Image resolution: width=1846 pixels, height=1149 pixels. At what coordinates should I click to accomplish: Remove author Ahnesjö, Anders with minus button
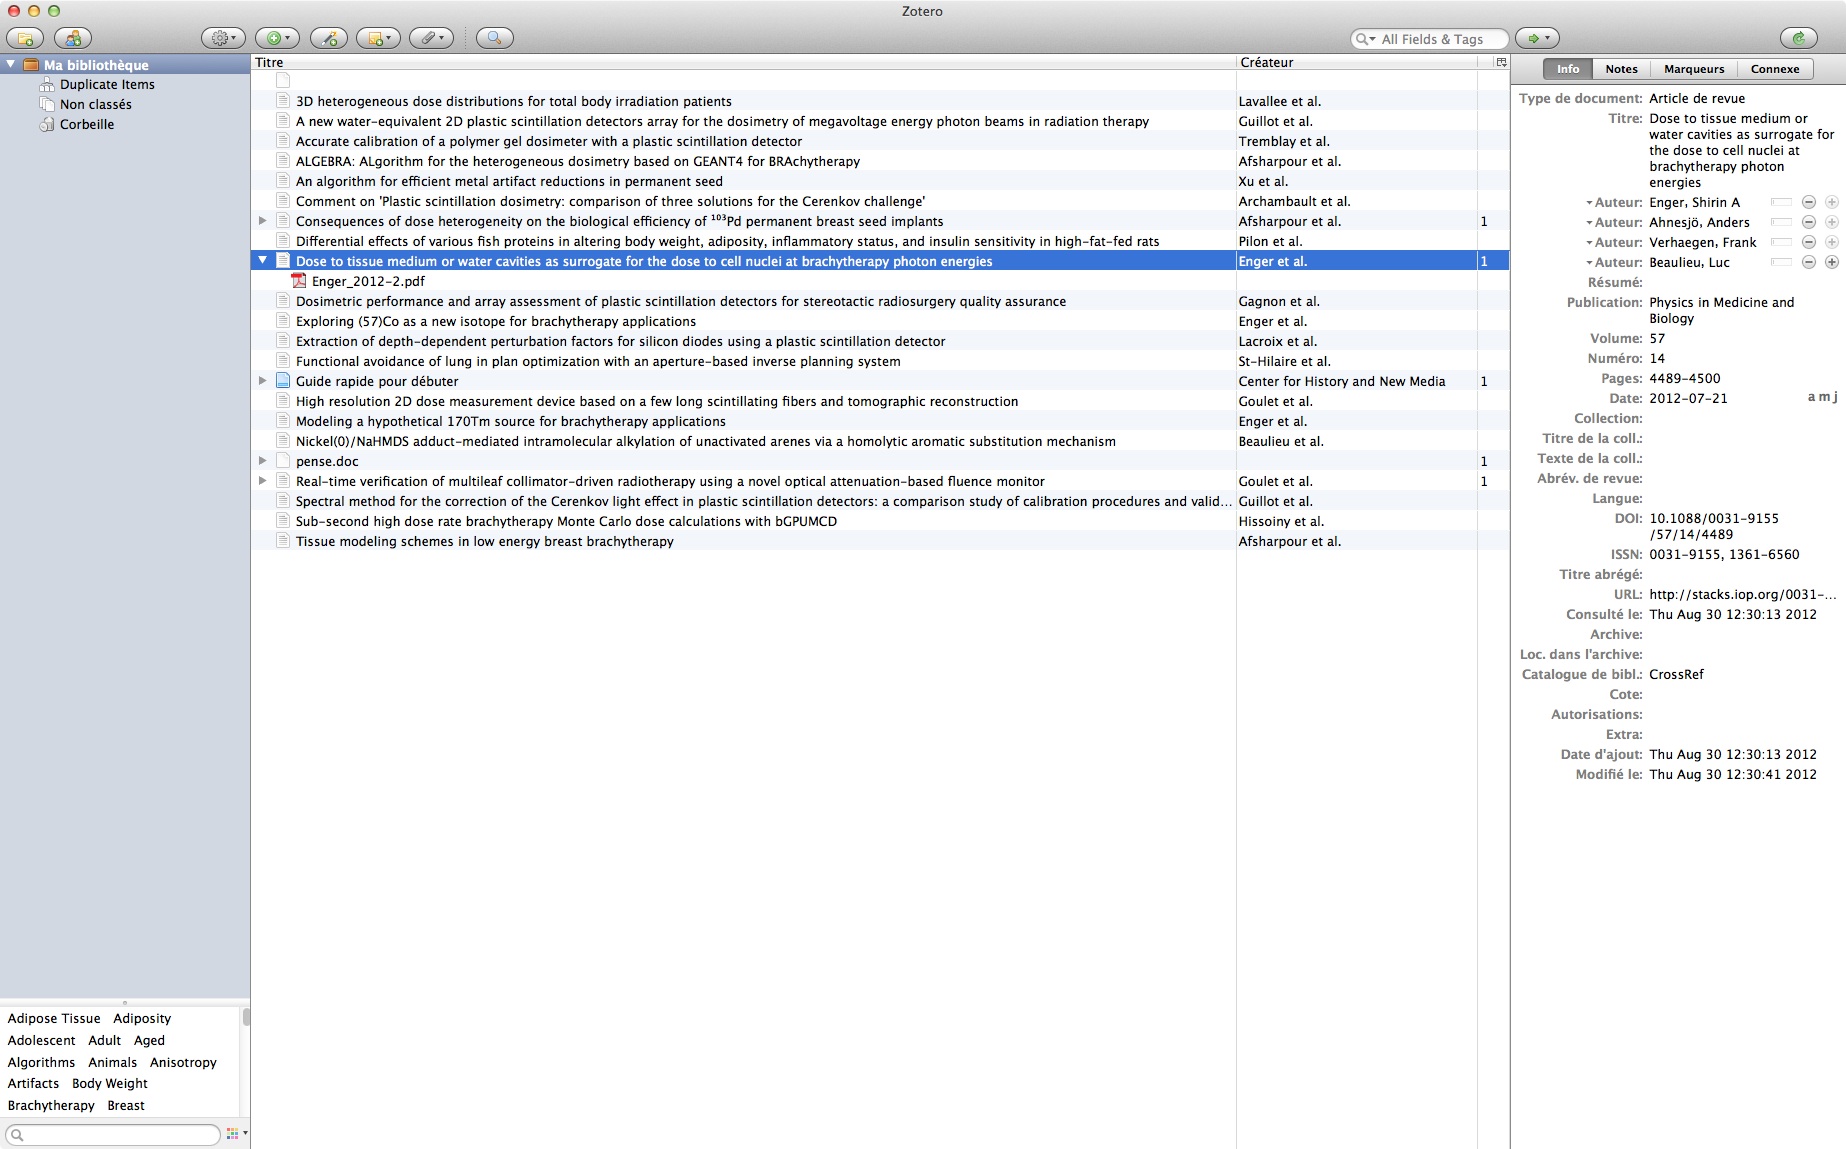click(x=1808, y=222)
